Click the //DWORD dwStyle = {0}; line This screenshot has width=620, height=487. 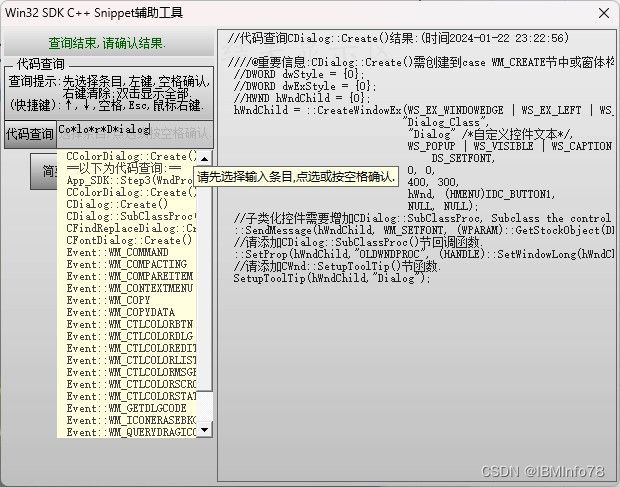[299, 74]
